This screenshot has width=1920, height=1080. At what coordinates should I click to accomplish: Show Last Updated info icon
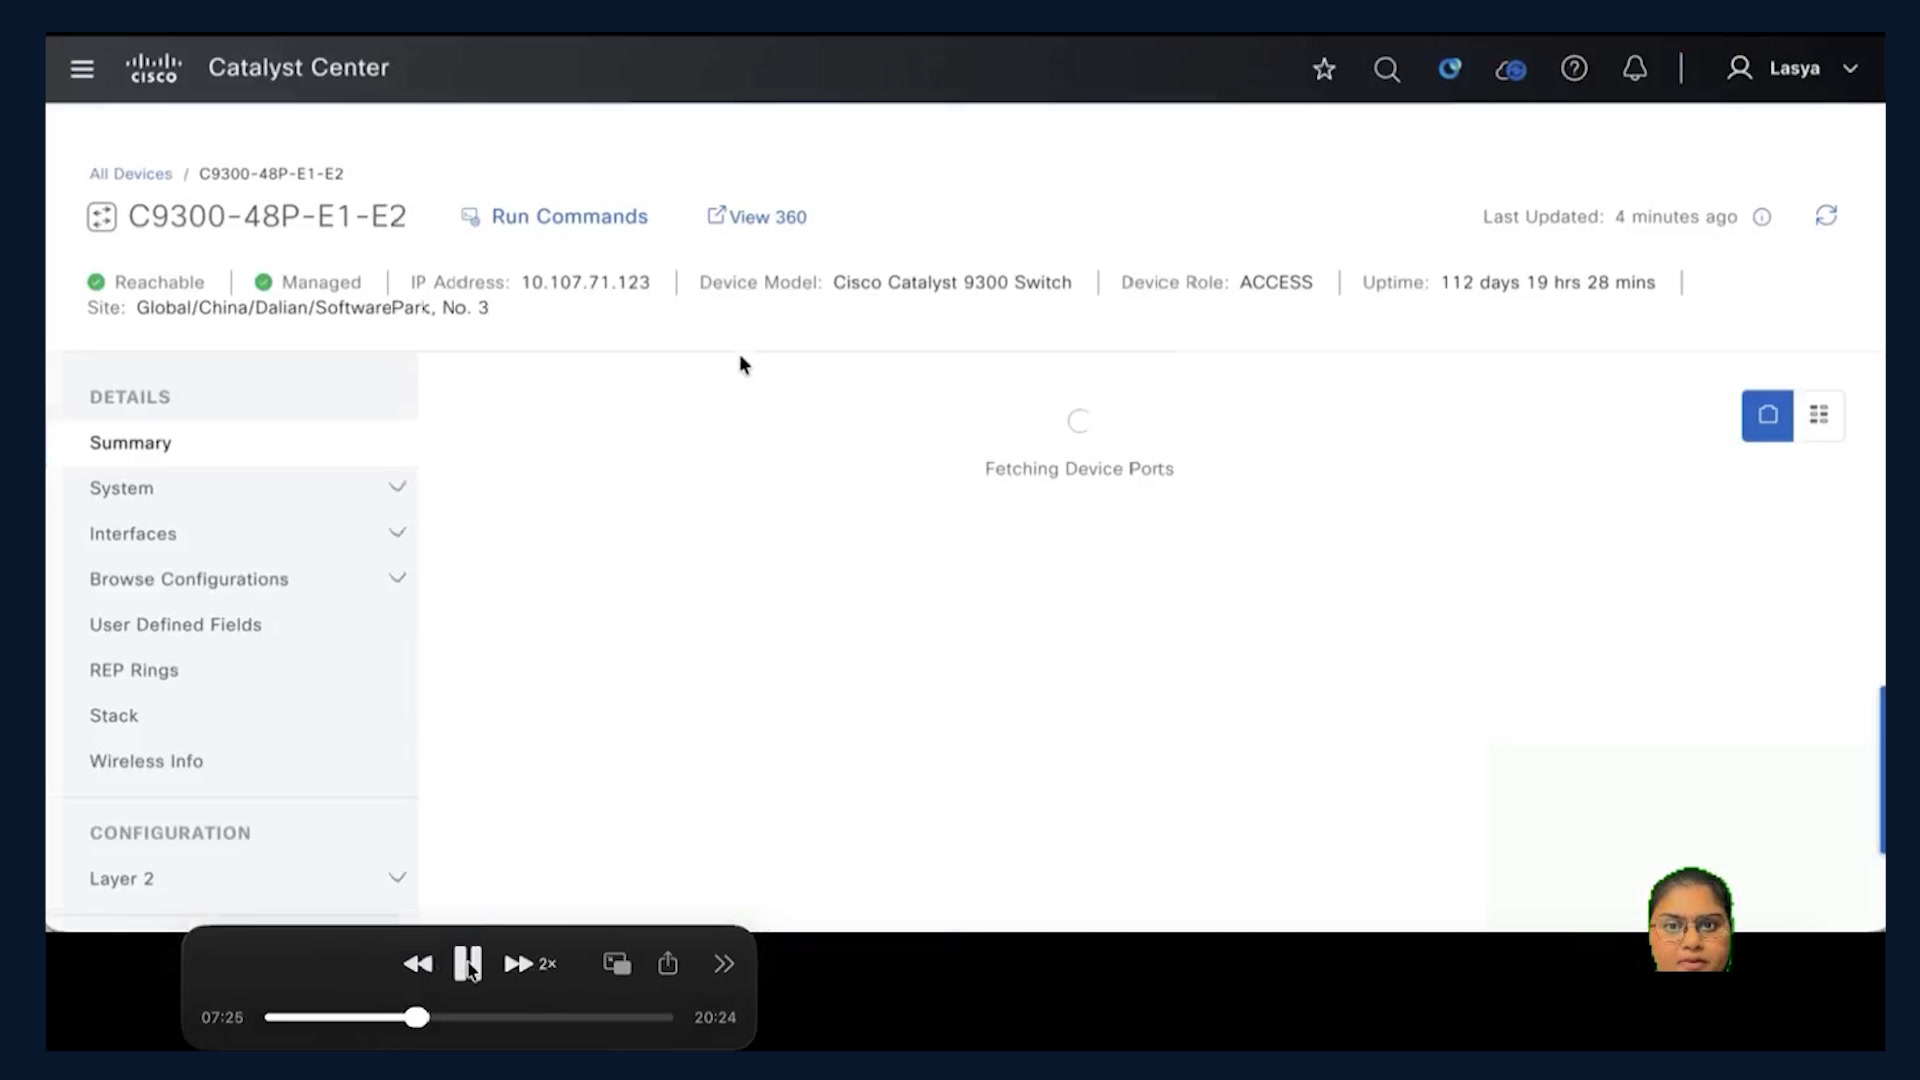pos(1762,217)
